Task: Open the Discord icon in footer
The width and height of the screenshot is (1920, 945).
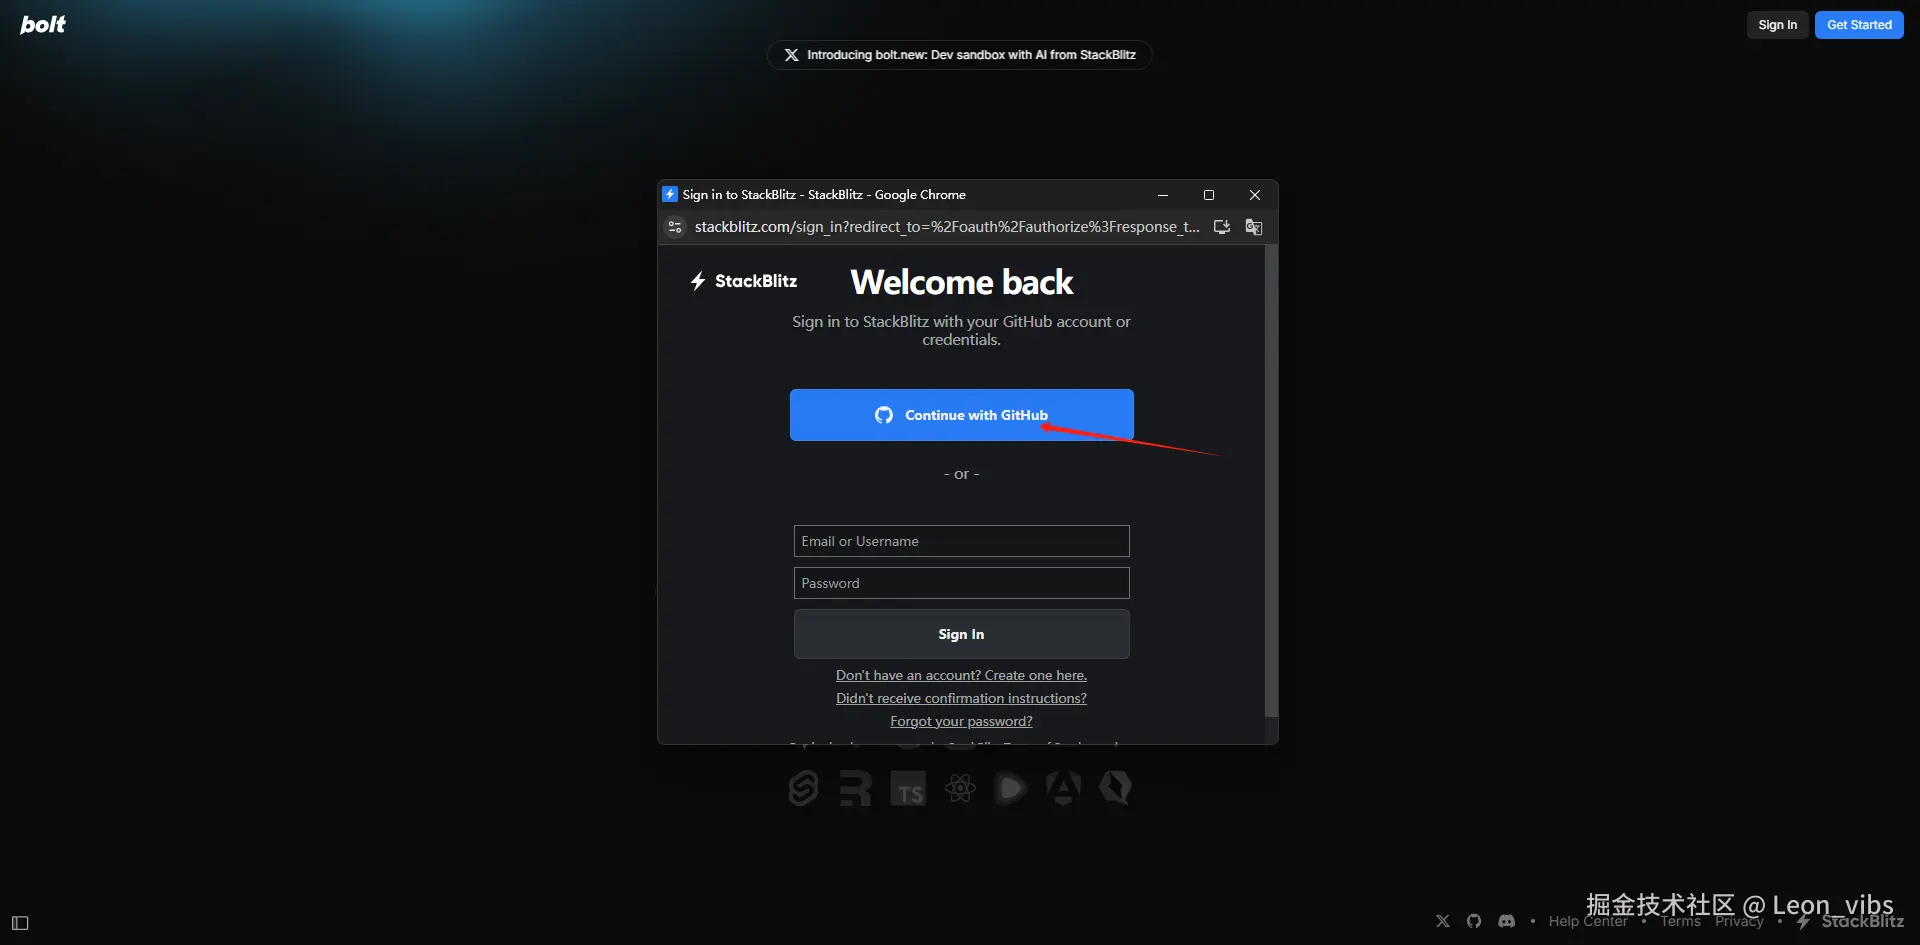Action: coord(1507,921)
